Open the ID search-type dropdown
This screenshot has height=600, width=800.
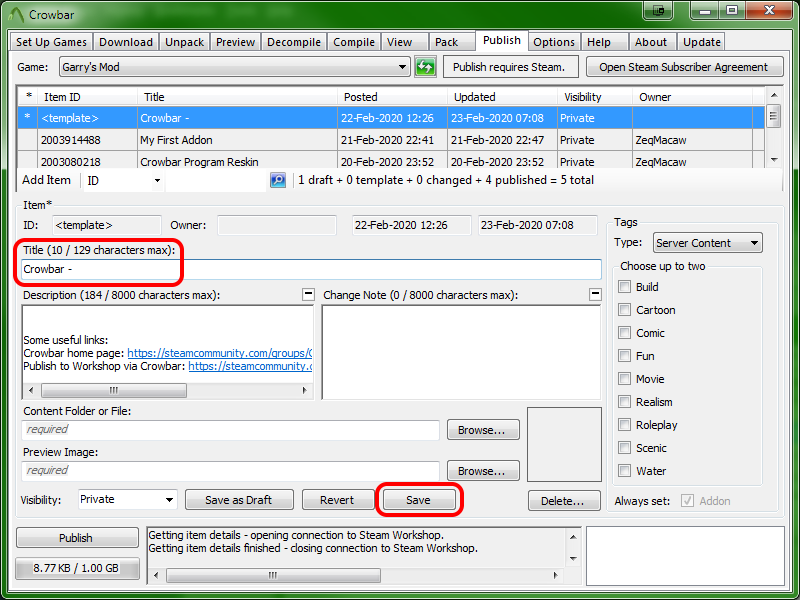(123, 180)
